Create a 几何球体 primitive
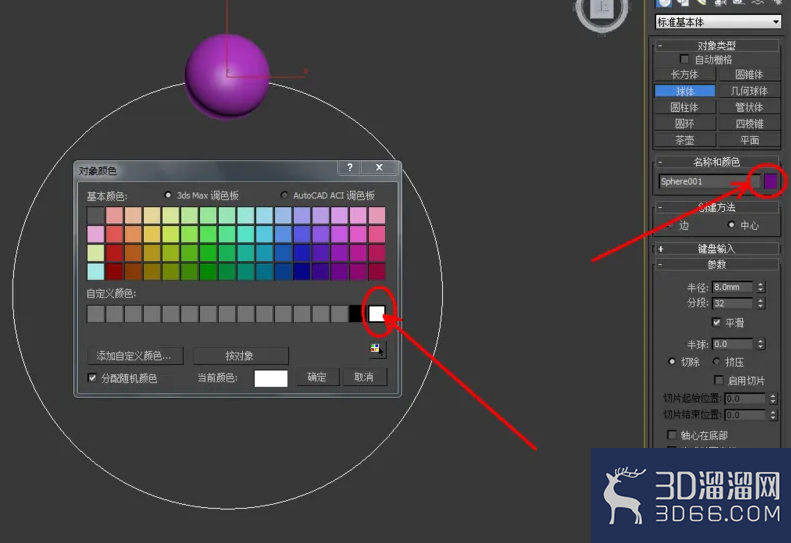 [749, 91]
